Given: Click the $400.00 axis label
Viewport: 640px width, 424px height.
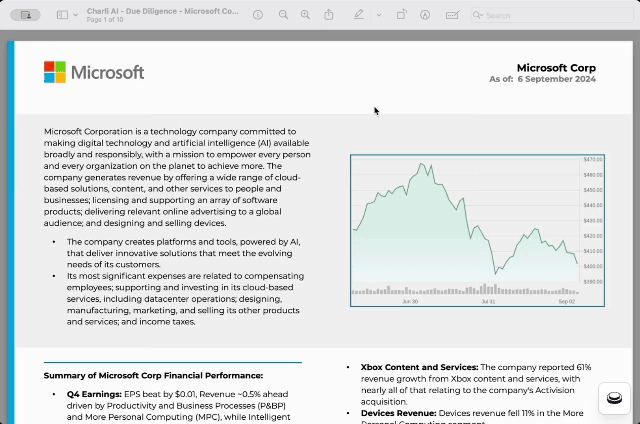Looking at the screenshot, I should click(x=593, y=266).
